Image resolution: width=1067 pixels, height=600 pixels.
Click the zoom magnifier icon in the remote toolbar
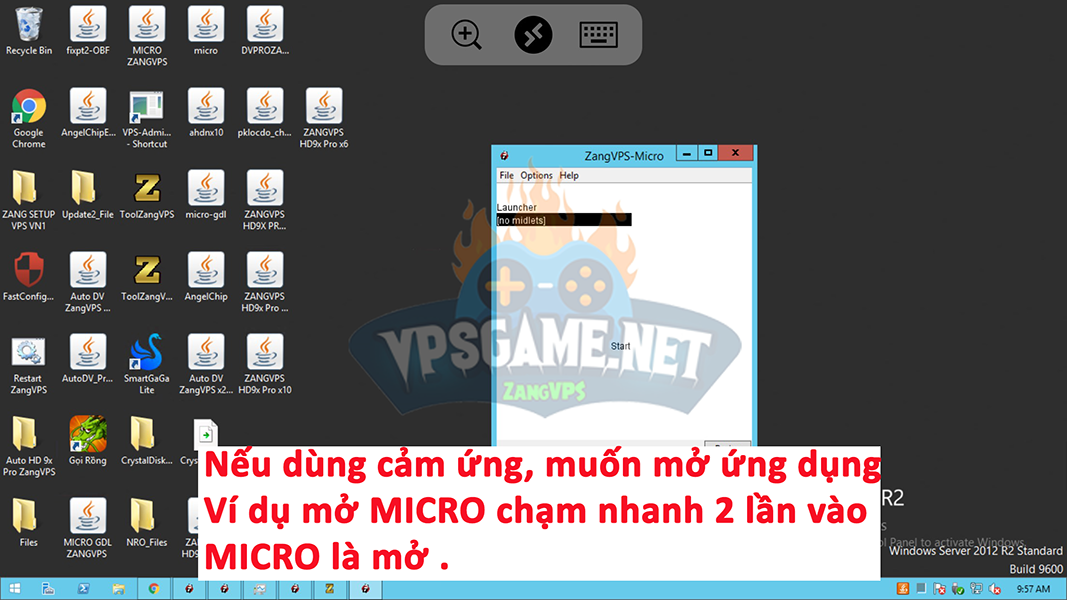click(x=467, y=35)
